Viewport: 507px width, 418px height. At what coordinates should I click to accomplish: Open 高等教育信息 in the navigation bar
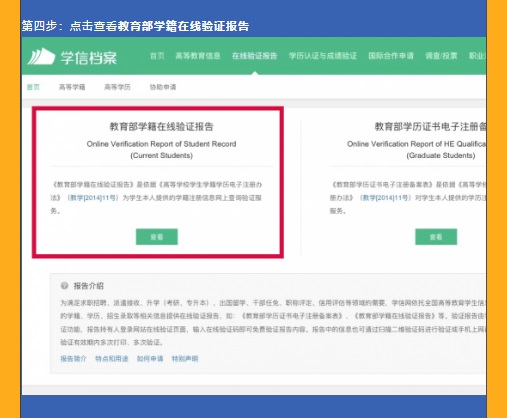[x=198, y=56]
